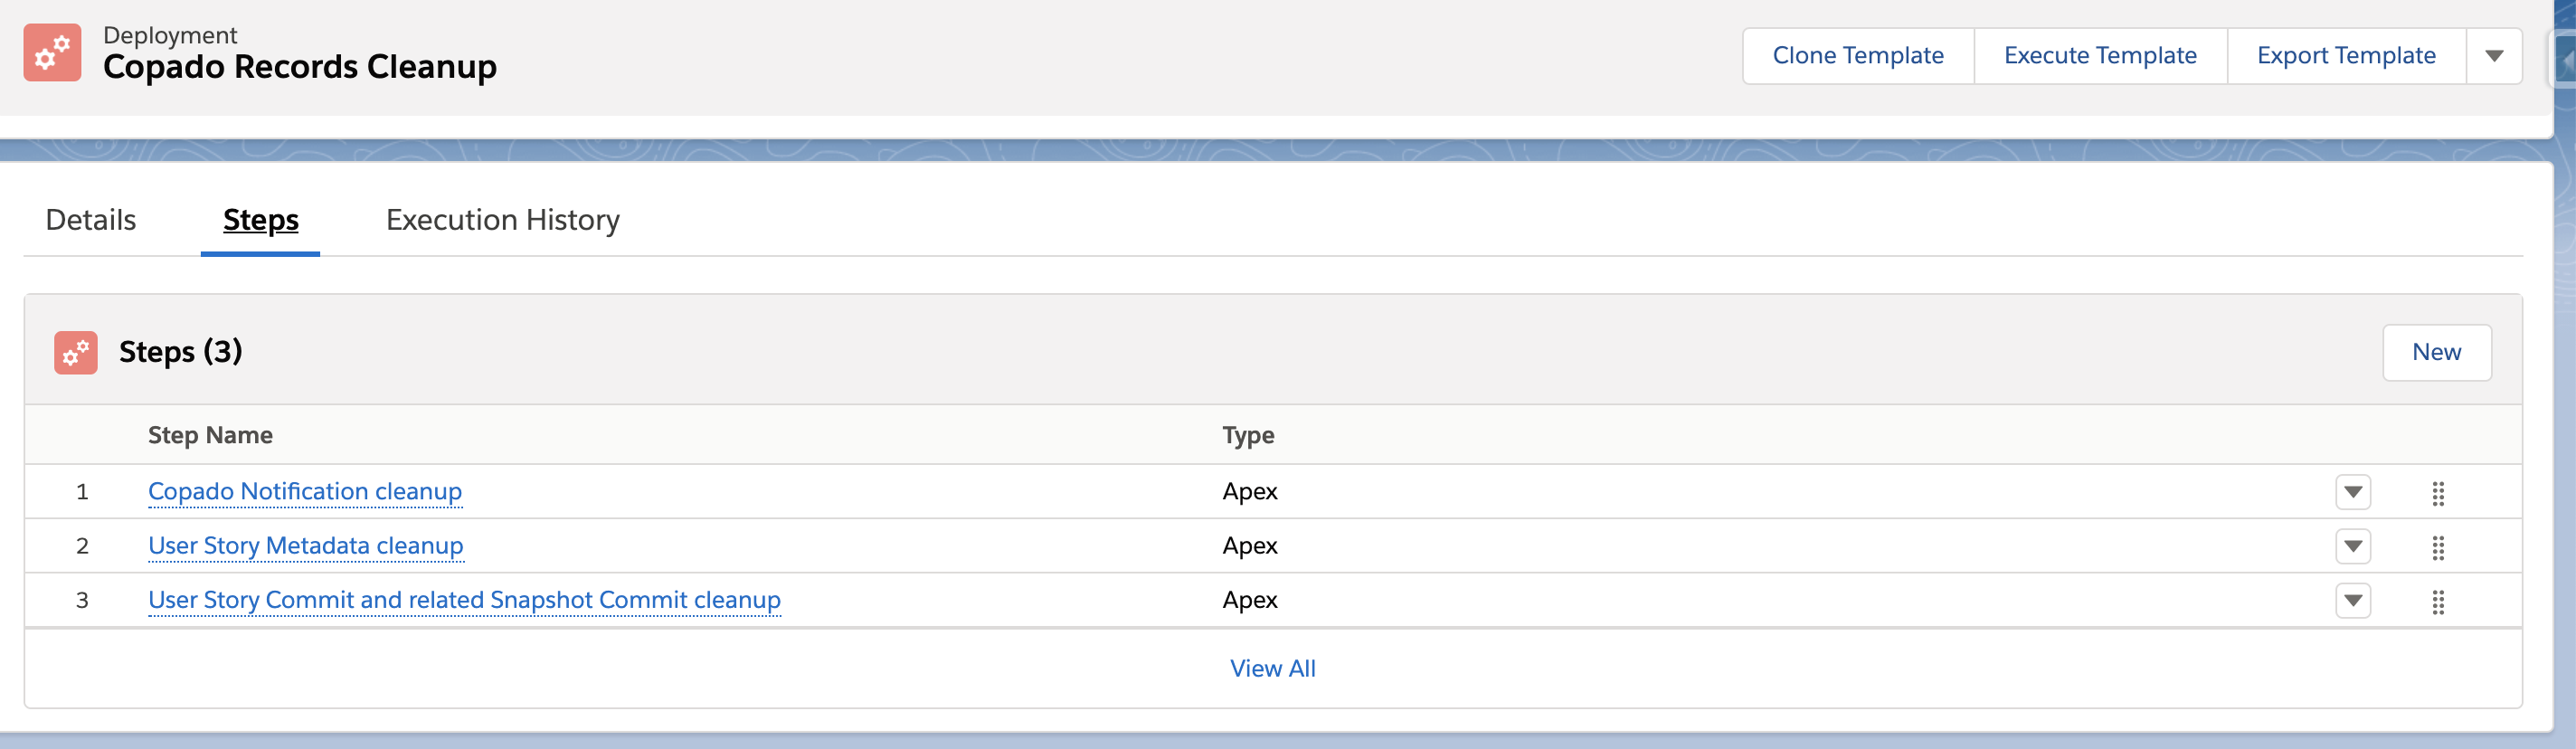Image resolution: width=2576 pixels, height=749 pixels.
Task: Open row actions for User Story Metadata cleanup
Action: coord(2353,546)
